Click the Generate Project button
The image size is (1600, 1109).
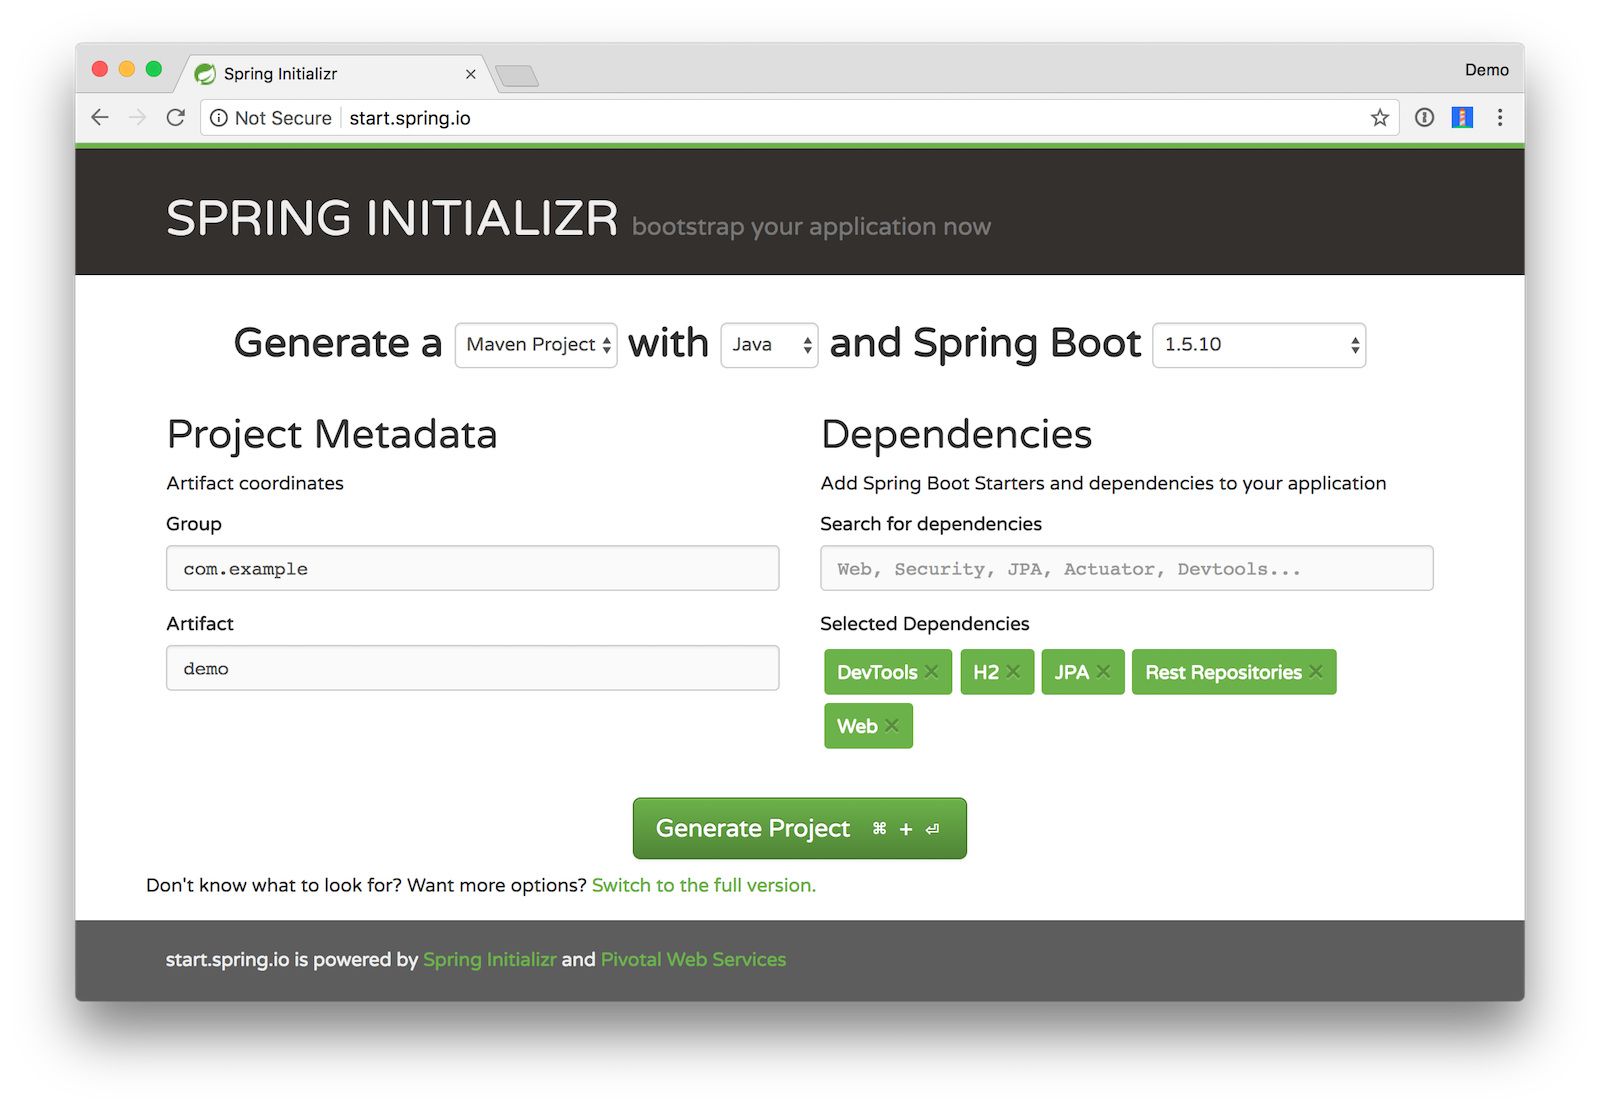point(799,828)
